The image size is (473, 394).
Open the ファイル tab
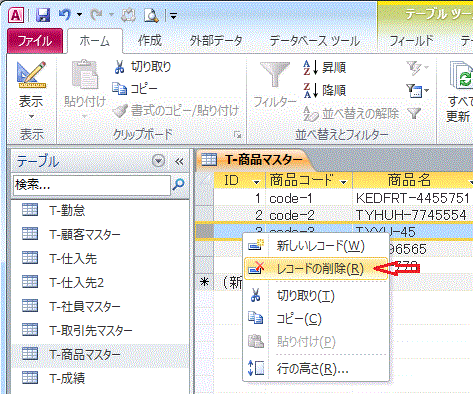[x=35, y=41]
